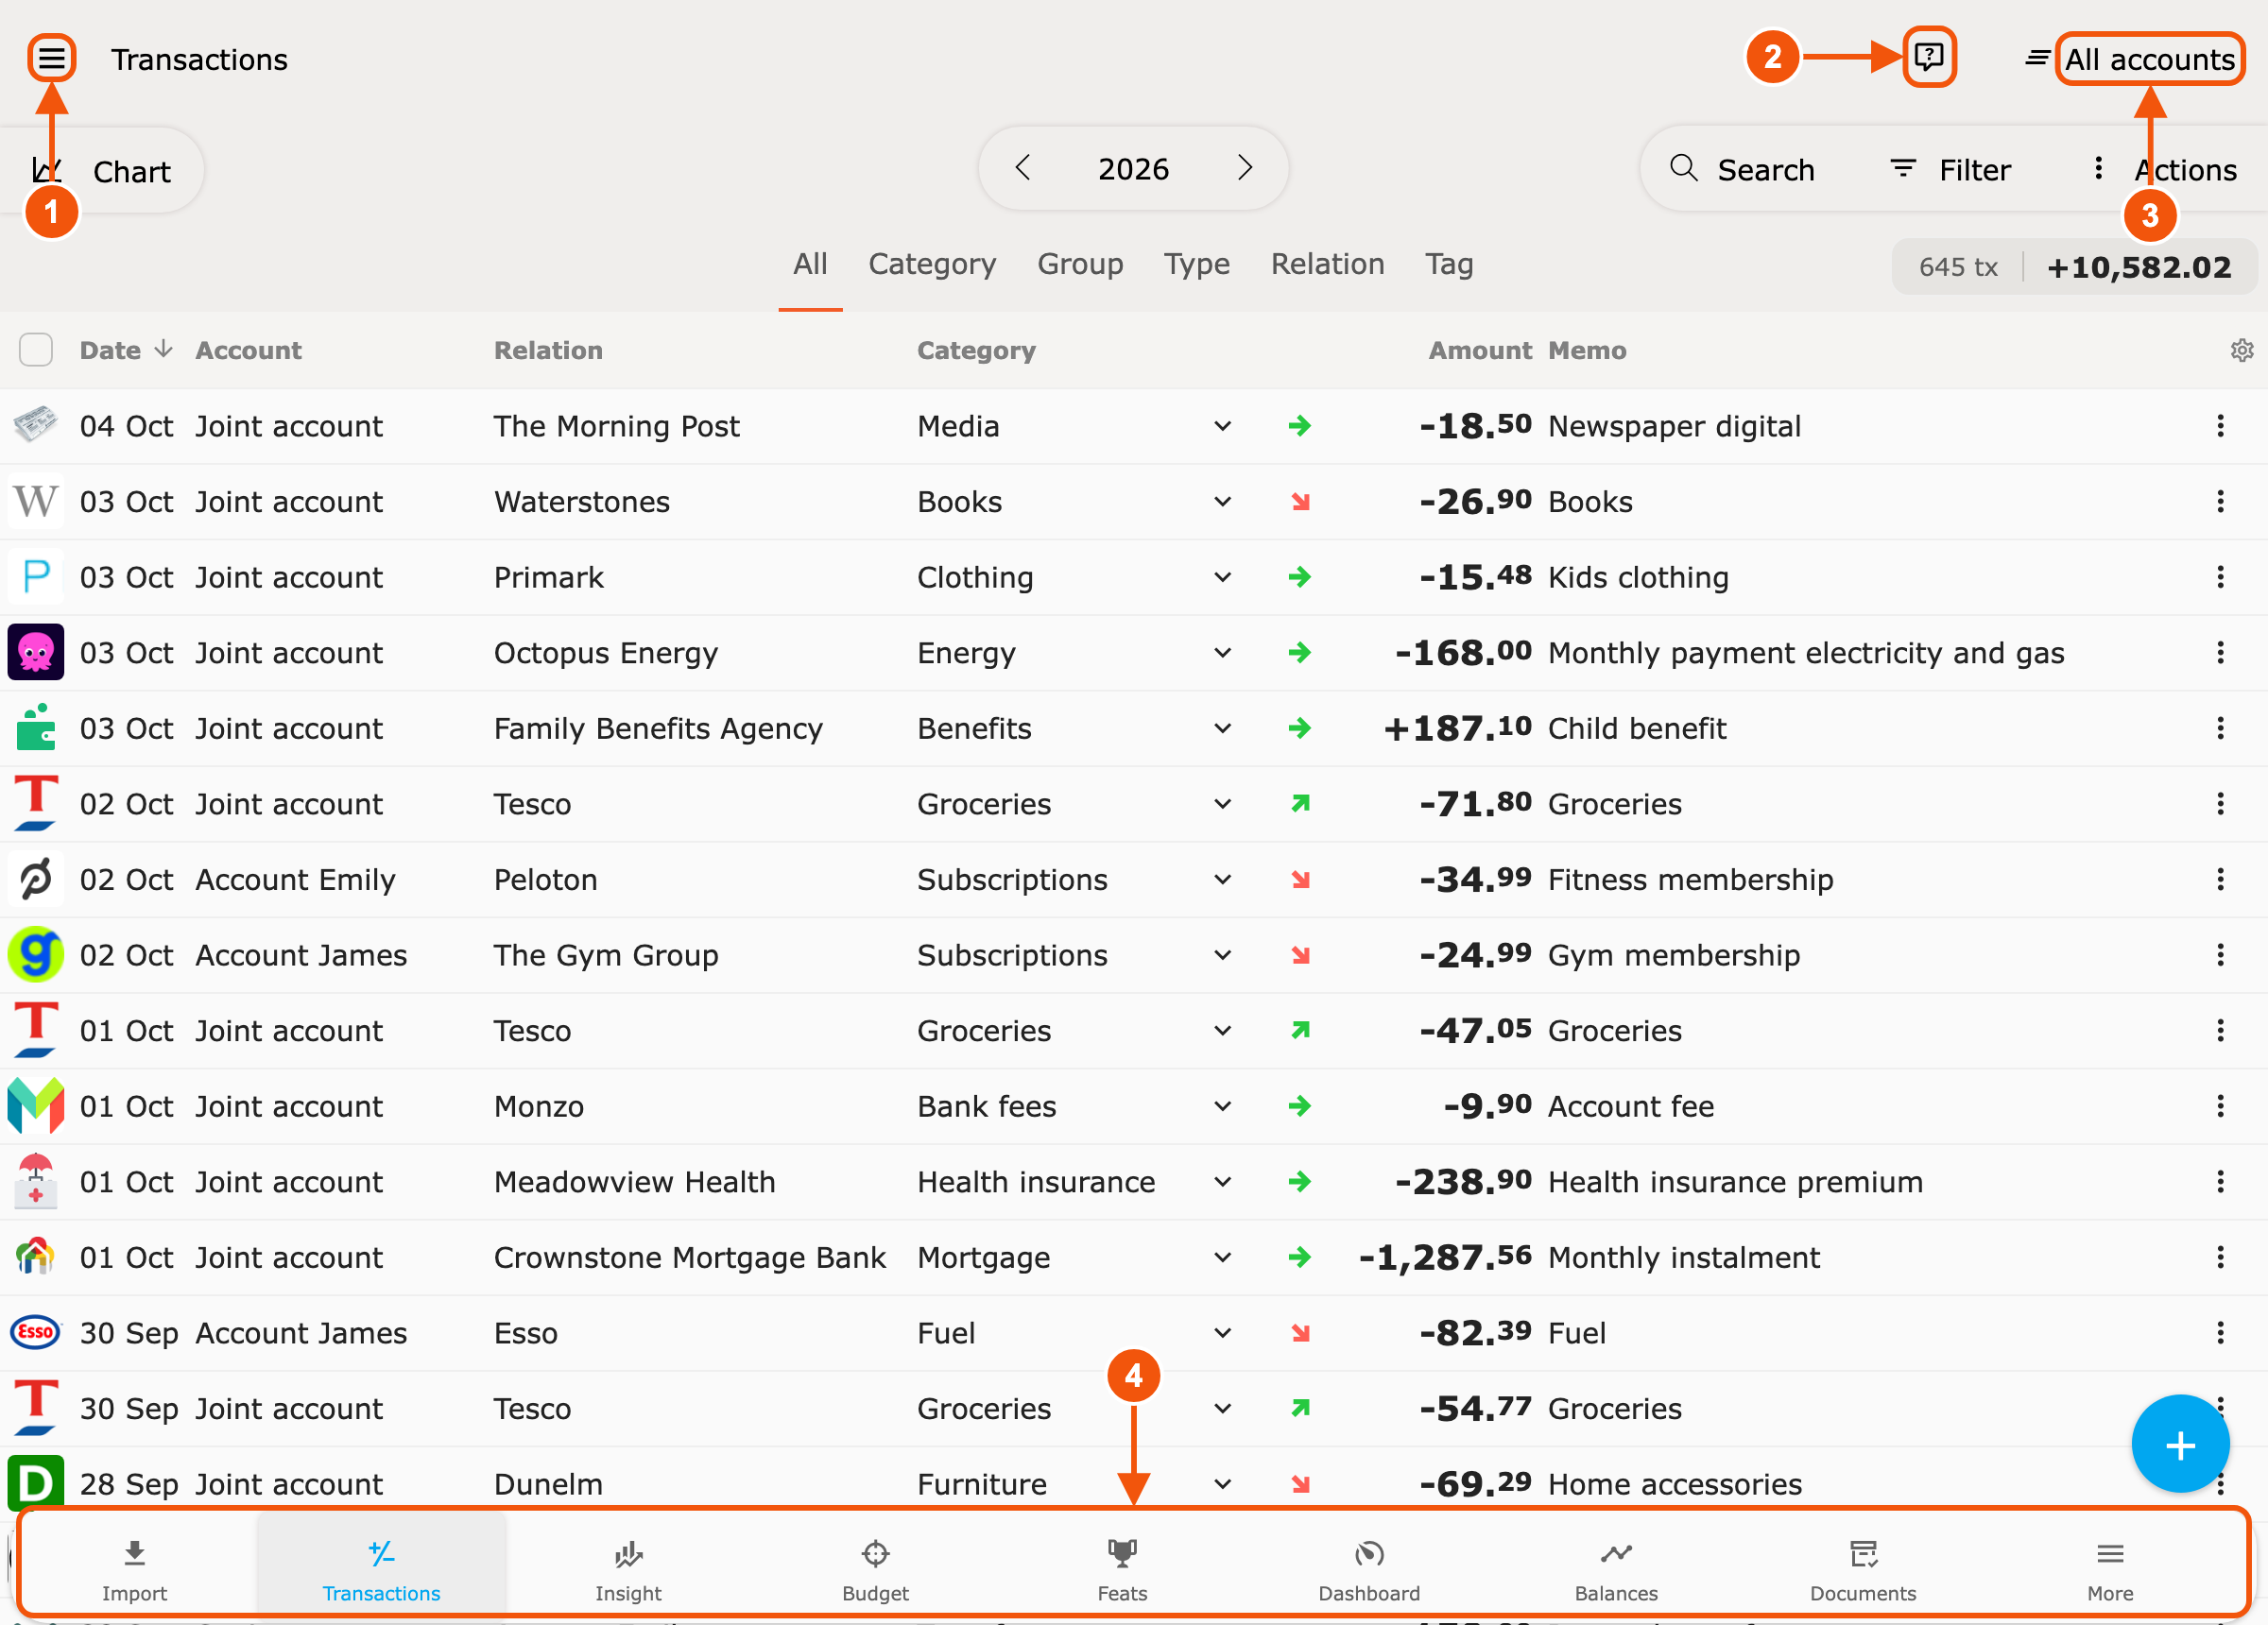Switch to the Category tab
Viewport: 2268px width, 1625px height.
click(x=932, y=264)
